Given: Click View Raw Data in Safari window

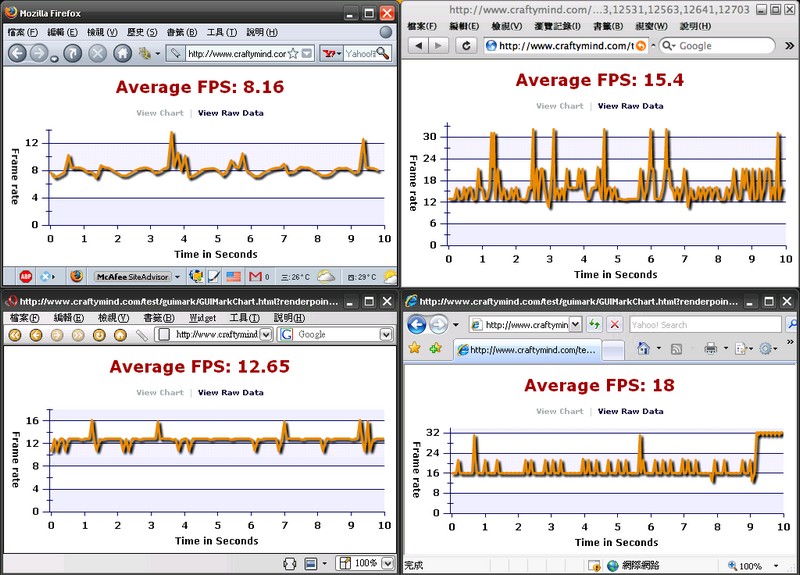Looking at the screenshot, I should tap(630, 106).
